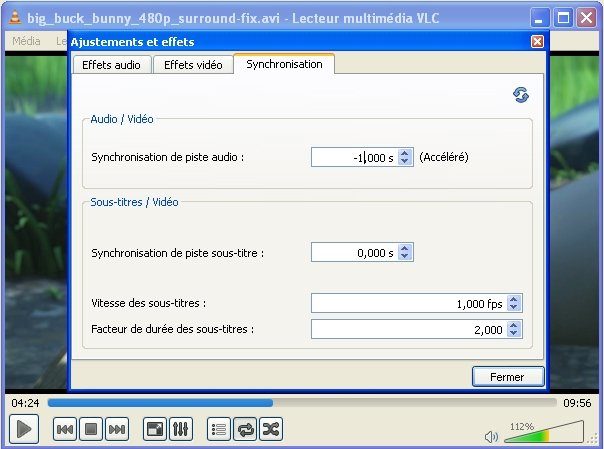Decrease subtitle track synchronisation value

(x=404, y=256)
